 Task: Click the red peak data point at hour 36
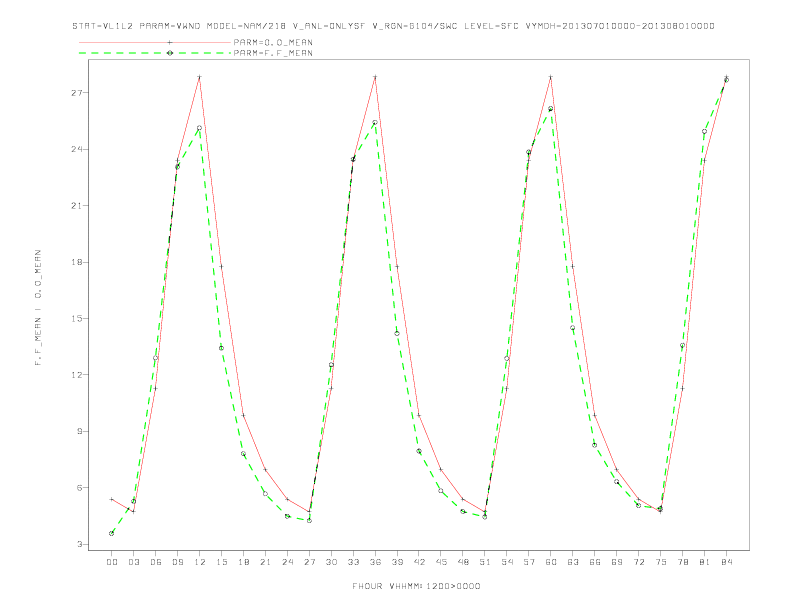coord(375,77)
